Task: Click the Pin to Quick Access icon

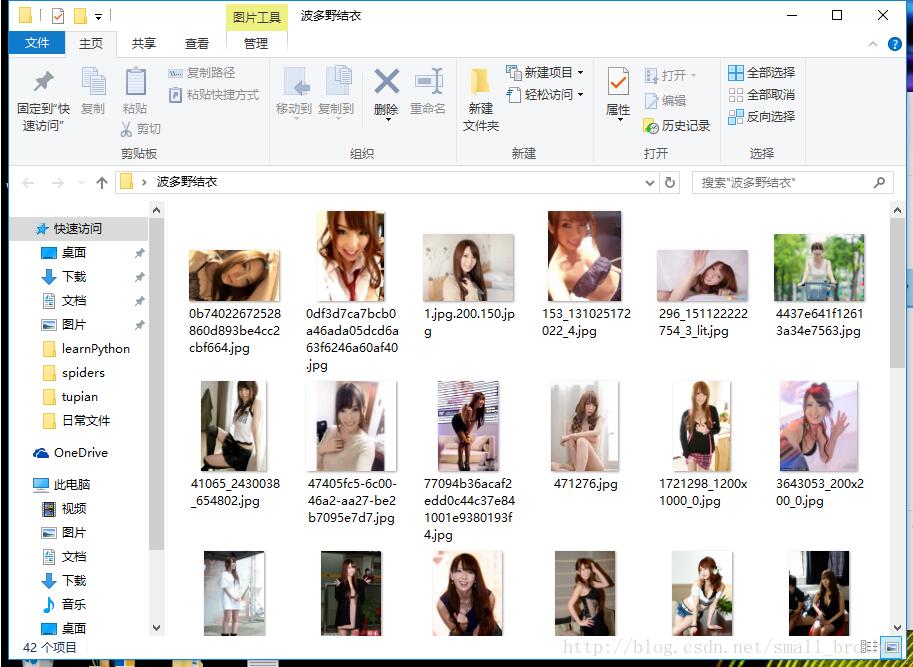Action: point(43,82)
